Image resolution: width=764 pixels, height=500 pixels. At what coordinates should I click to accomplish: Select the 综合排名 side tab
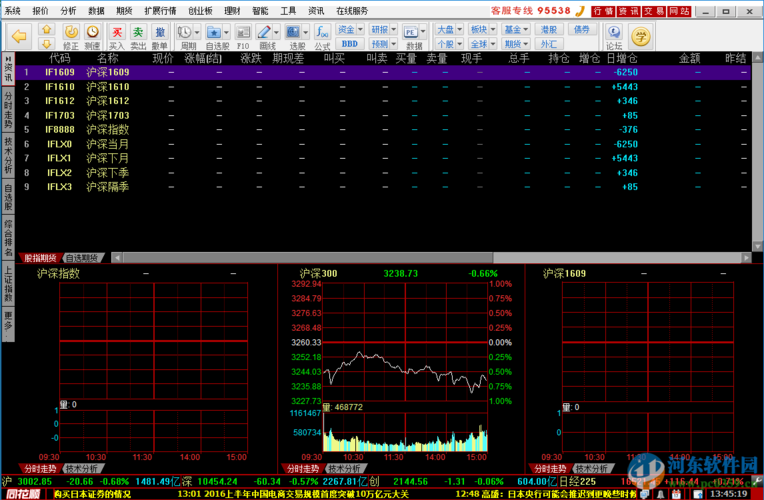(x=8, y=238)
